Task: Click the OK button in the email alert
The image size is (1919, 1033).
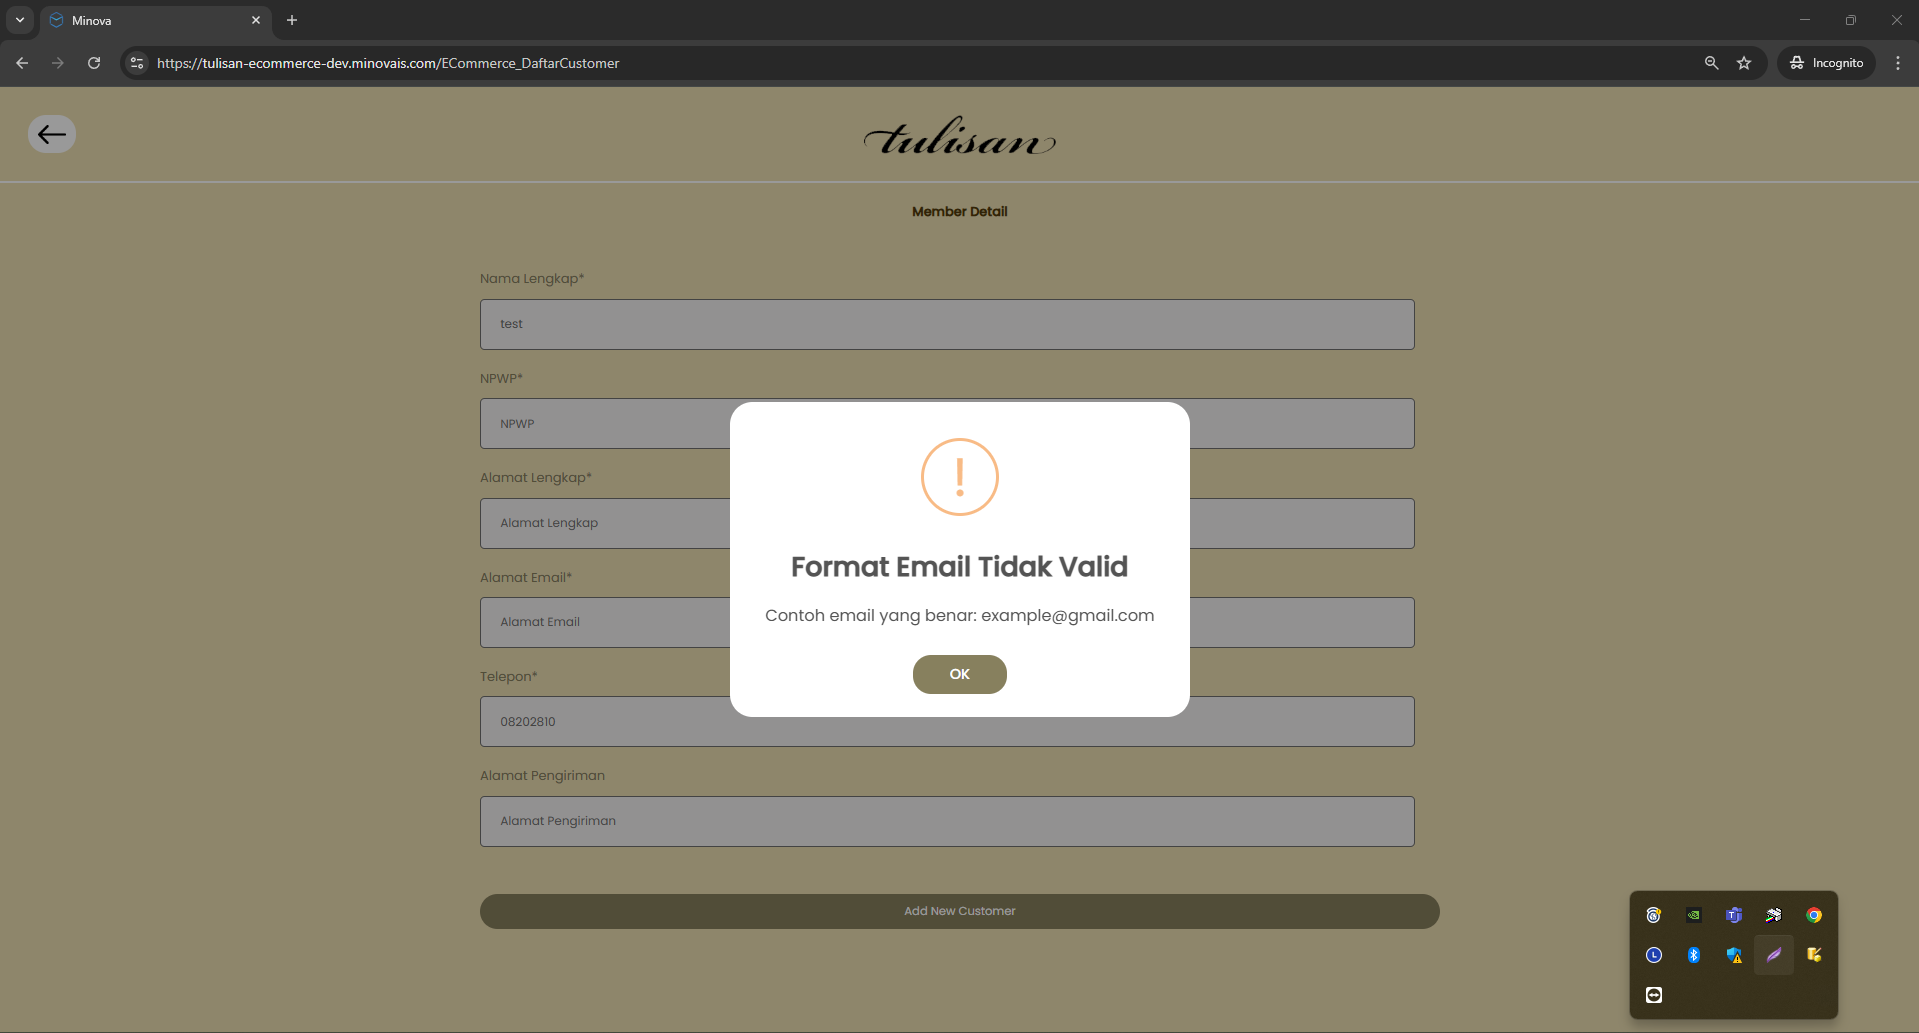Action: coord(959,674)
